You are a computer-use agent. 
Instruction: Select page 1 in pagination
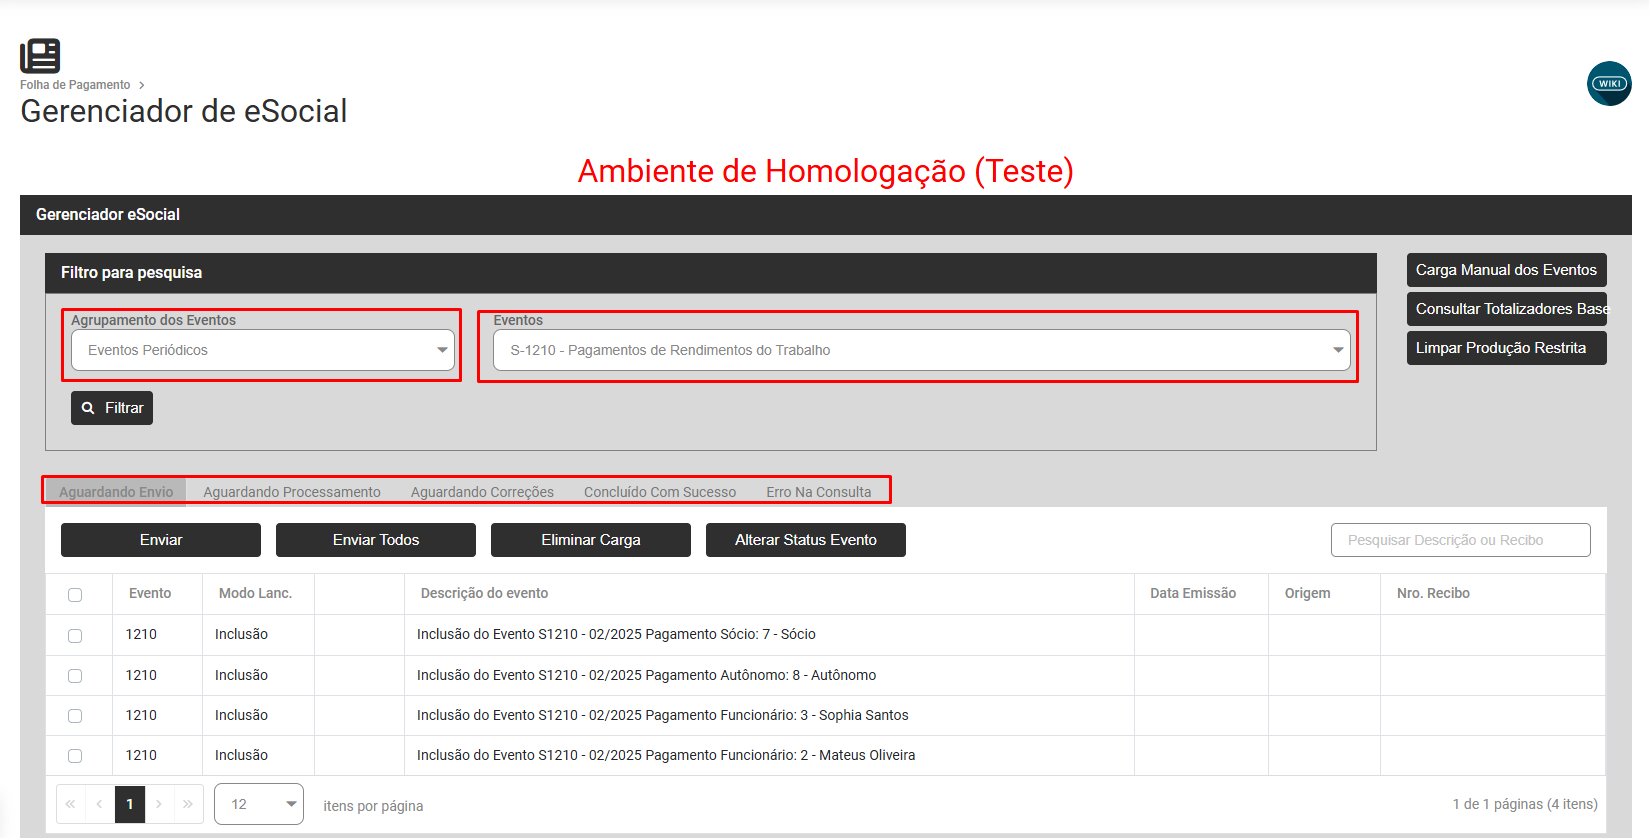point(130,804)
